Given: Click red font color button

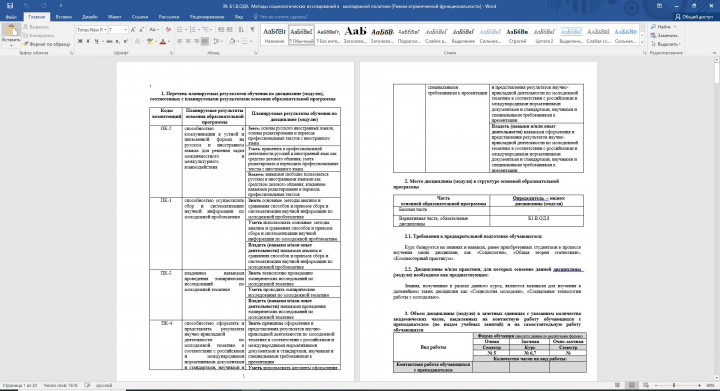Looking at the screenshot, I should [x=162, y=41].
